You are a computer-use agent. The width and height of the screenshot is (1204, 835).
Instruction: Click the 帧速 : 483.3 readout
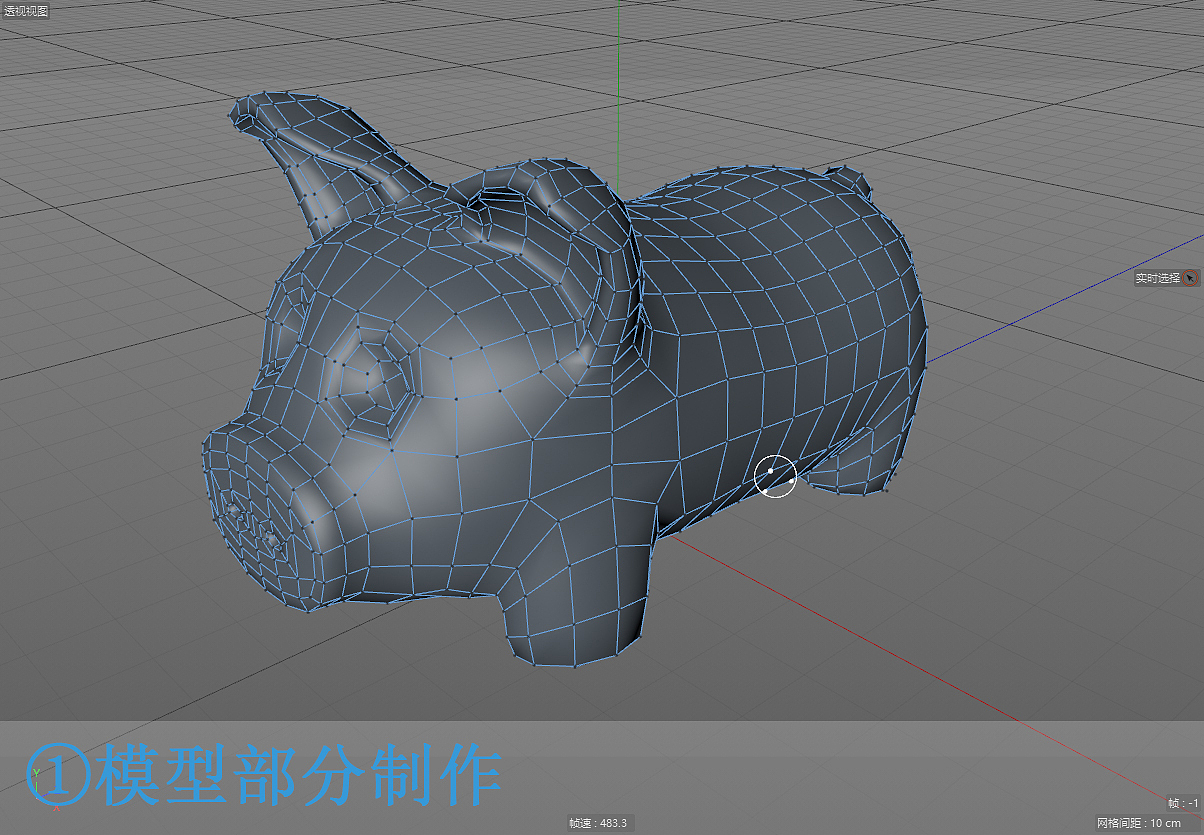tap(598, 823)
